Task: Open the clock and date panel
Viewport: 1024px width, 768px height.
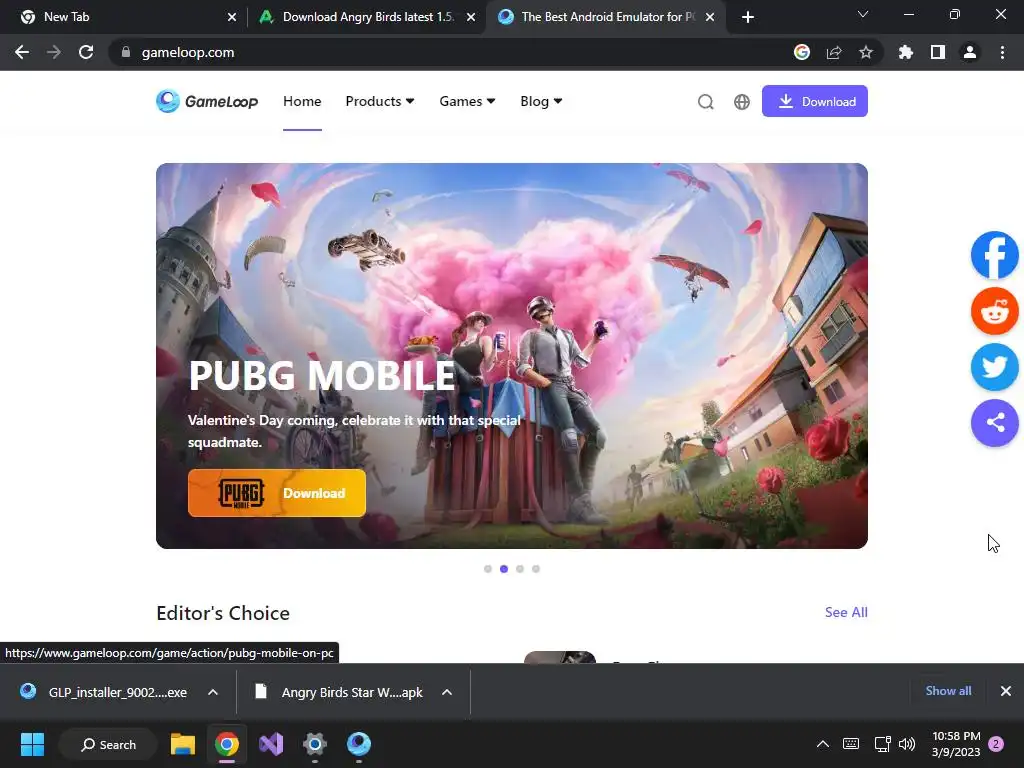Action: [956, 744]
